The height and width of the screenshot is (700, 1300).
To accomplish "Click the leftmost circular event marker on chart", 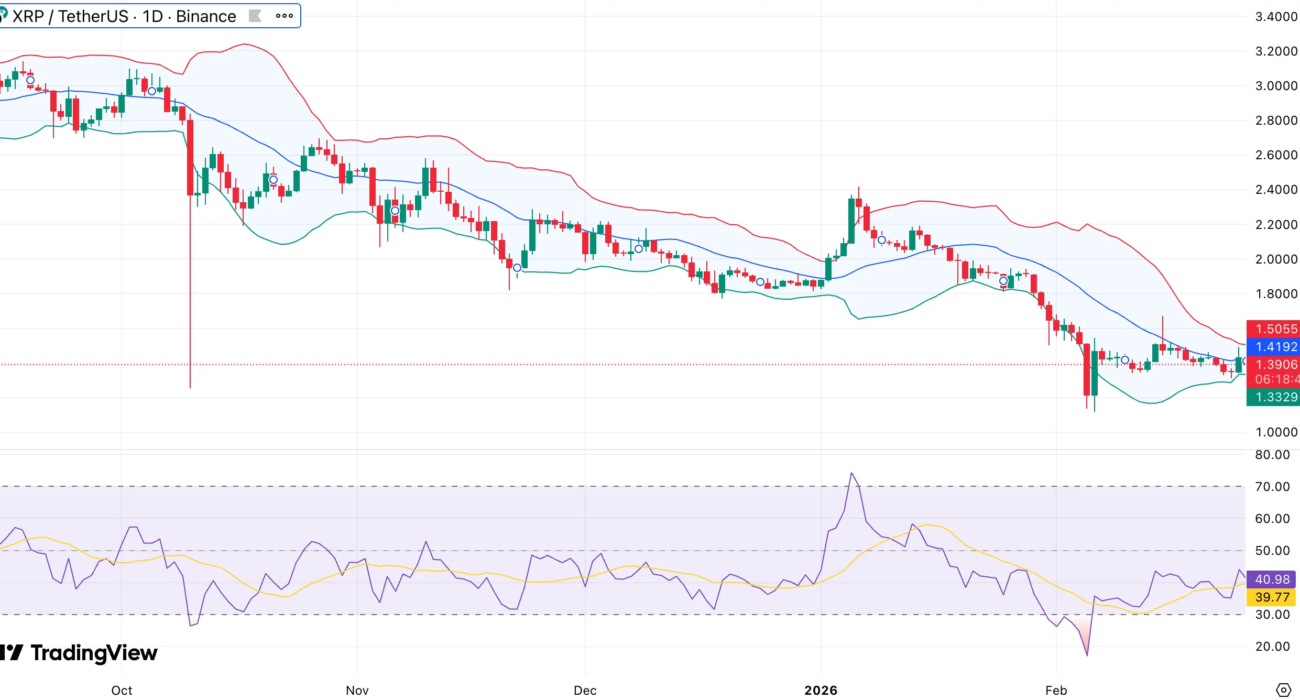I will (x=30, y=80).
